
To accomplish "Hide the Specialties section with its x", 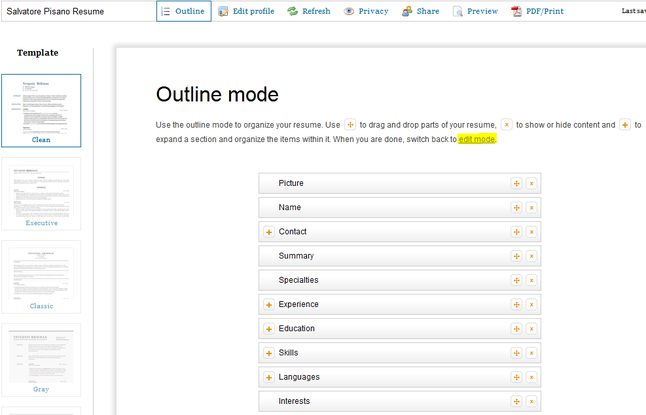I will pyautogui.click(x=531, y=280).
